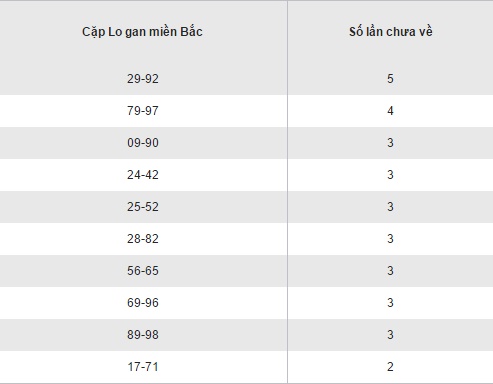Click the 'Số lần chưa về' column header
Screen dimensions: 493x384
(391, 32)
